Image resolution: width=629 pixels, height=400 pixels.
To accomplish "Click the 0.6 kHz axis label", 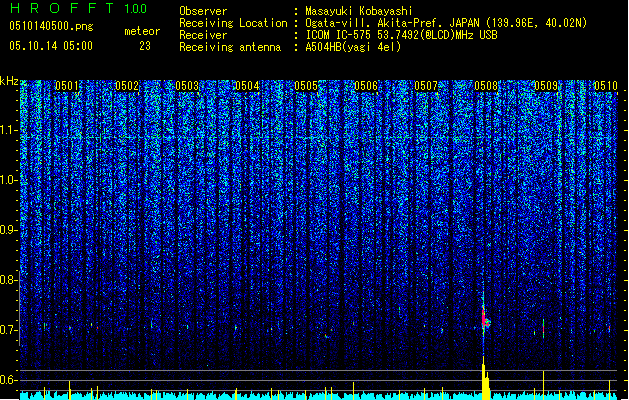I will (x=9, y=380).
